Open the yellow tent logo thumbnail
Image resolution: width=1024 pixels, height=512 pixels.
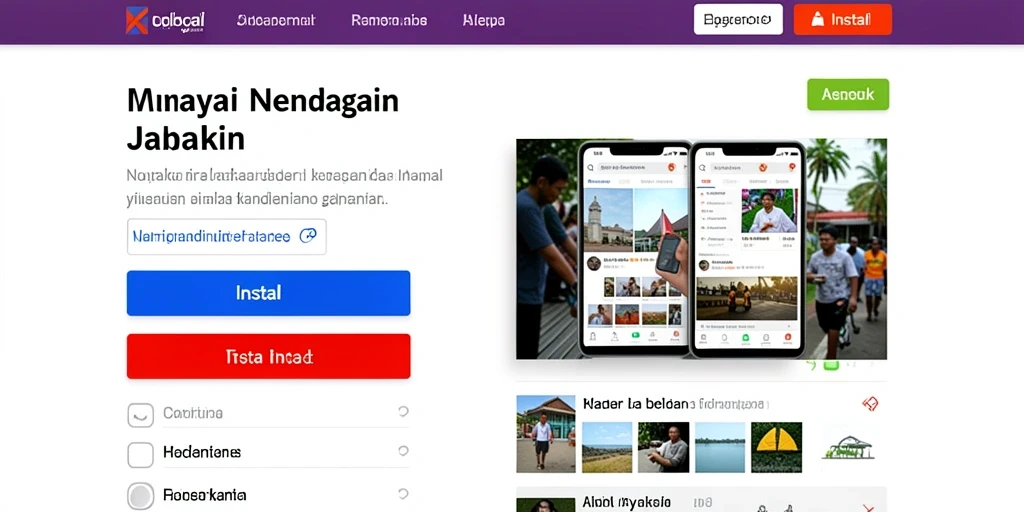point(776,447)
